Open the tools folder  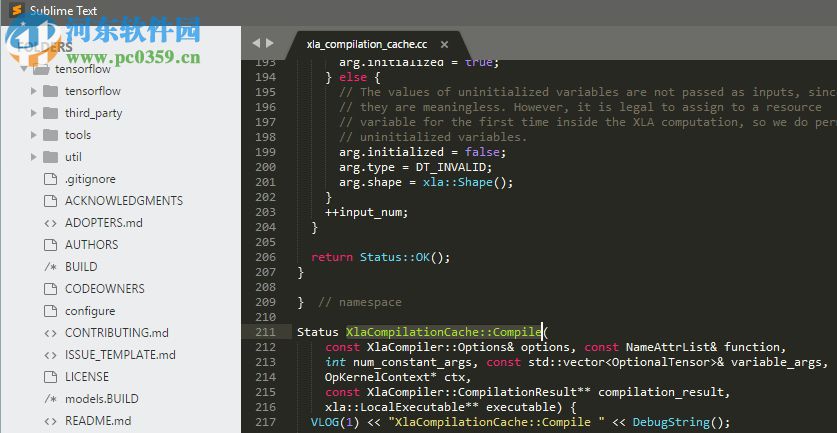pos(78,135)
